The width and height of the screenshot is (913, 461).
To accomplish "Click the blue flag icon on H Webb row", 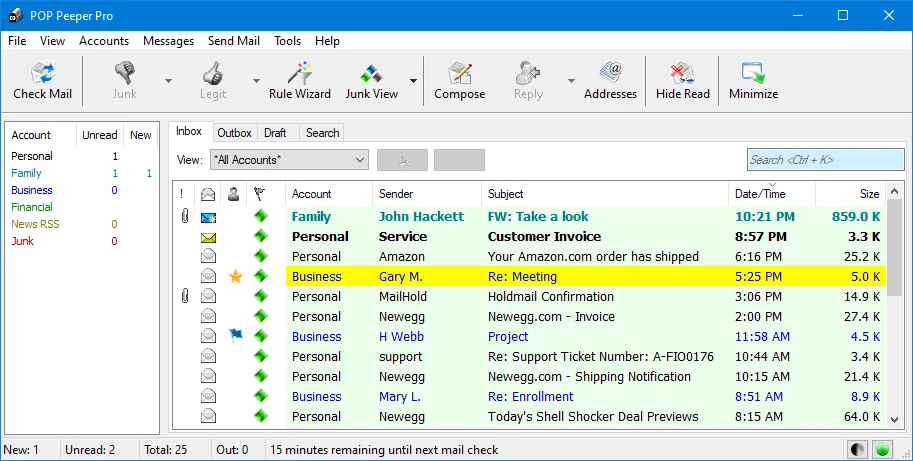I will pos(235,335).
